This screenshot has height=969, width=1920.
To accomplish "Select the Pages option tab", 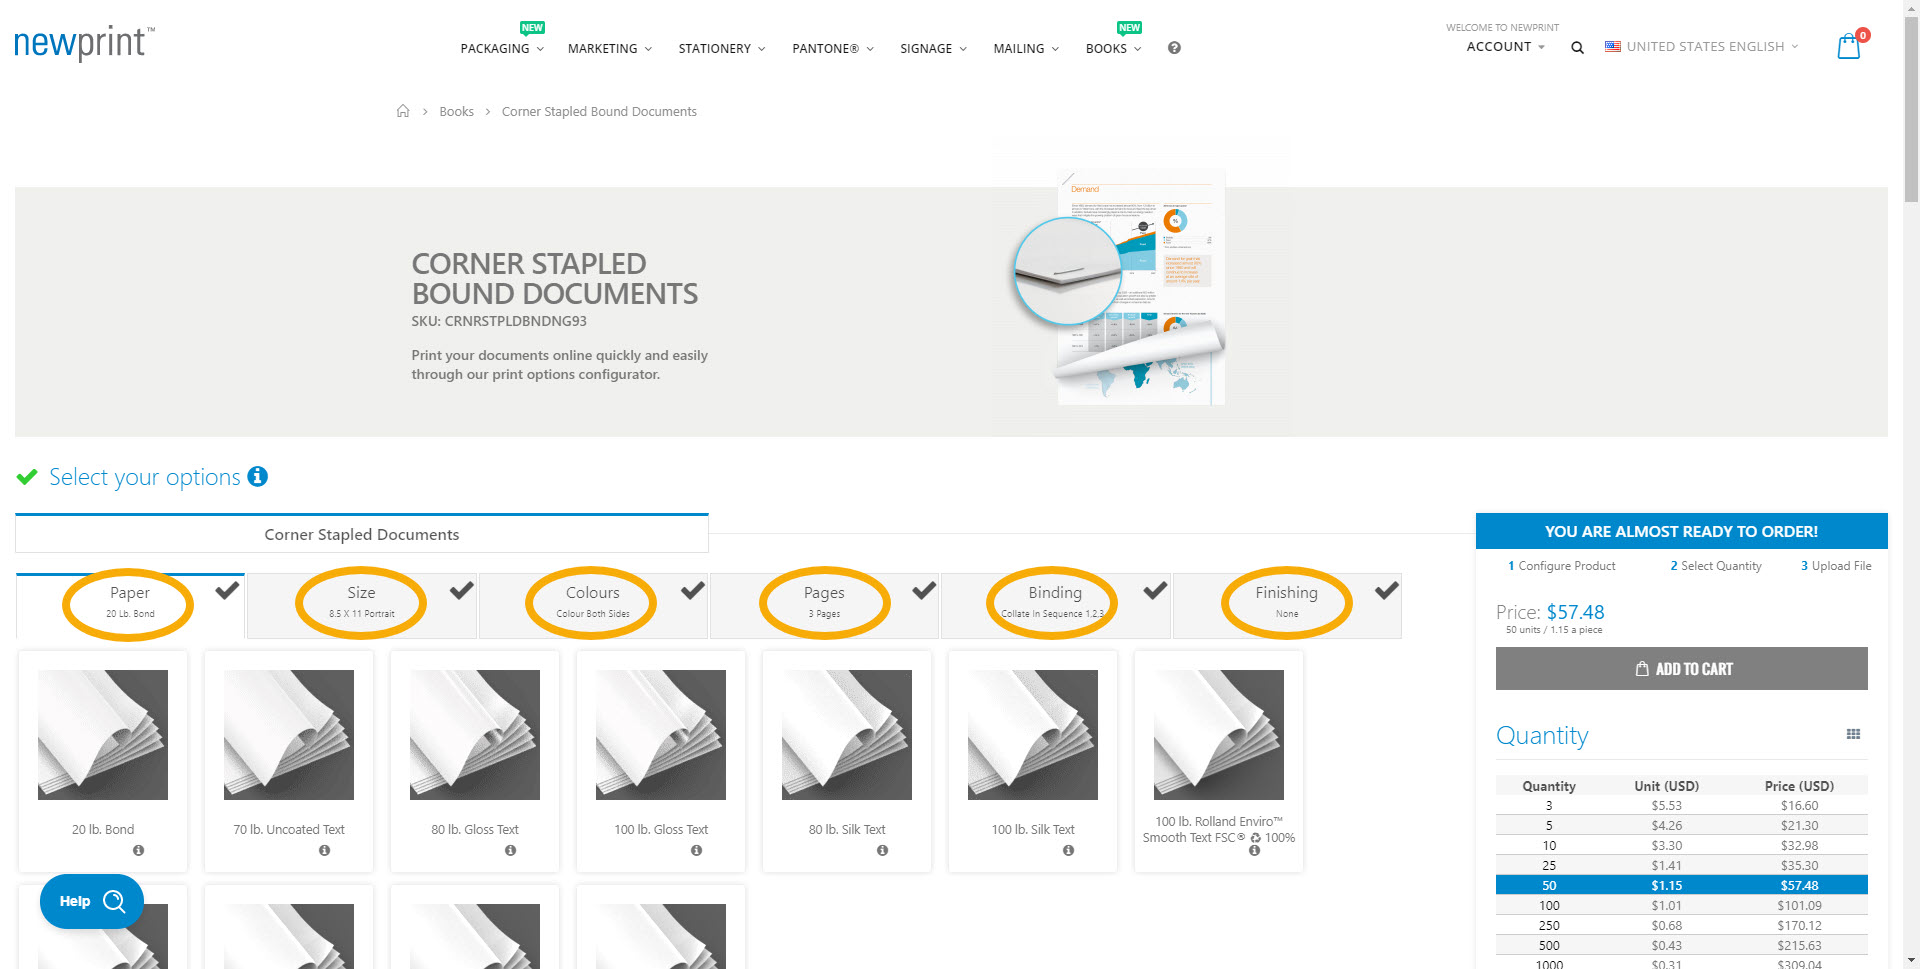I will click(824, 605).
